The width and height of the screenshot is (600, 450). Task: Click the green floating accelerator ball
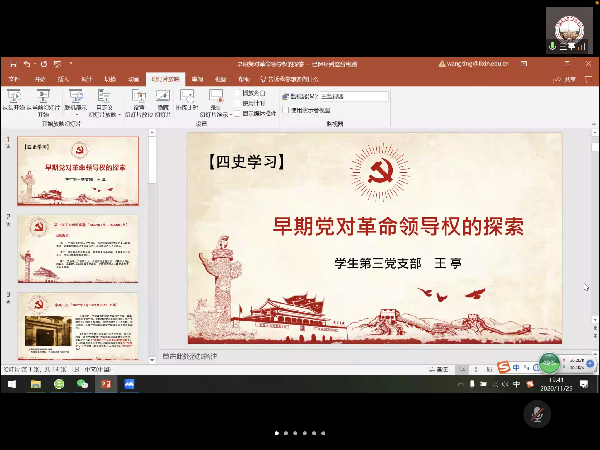tap(549, 363)
